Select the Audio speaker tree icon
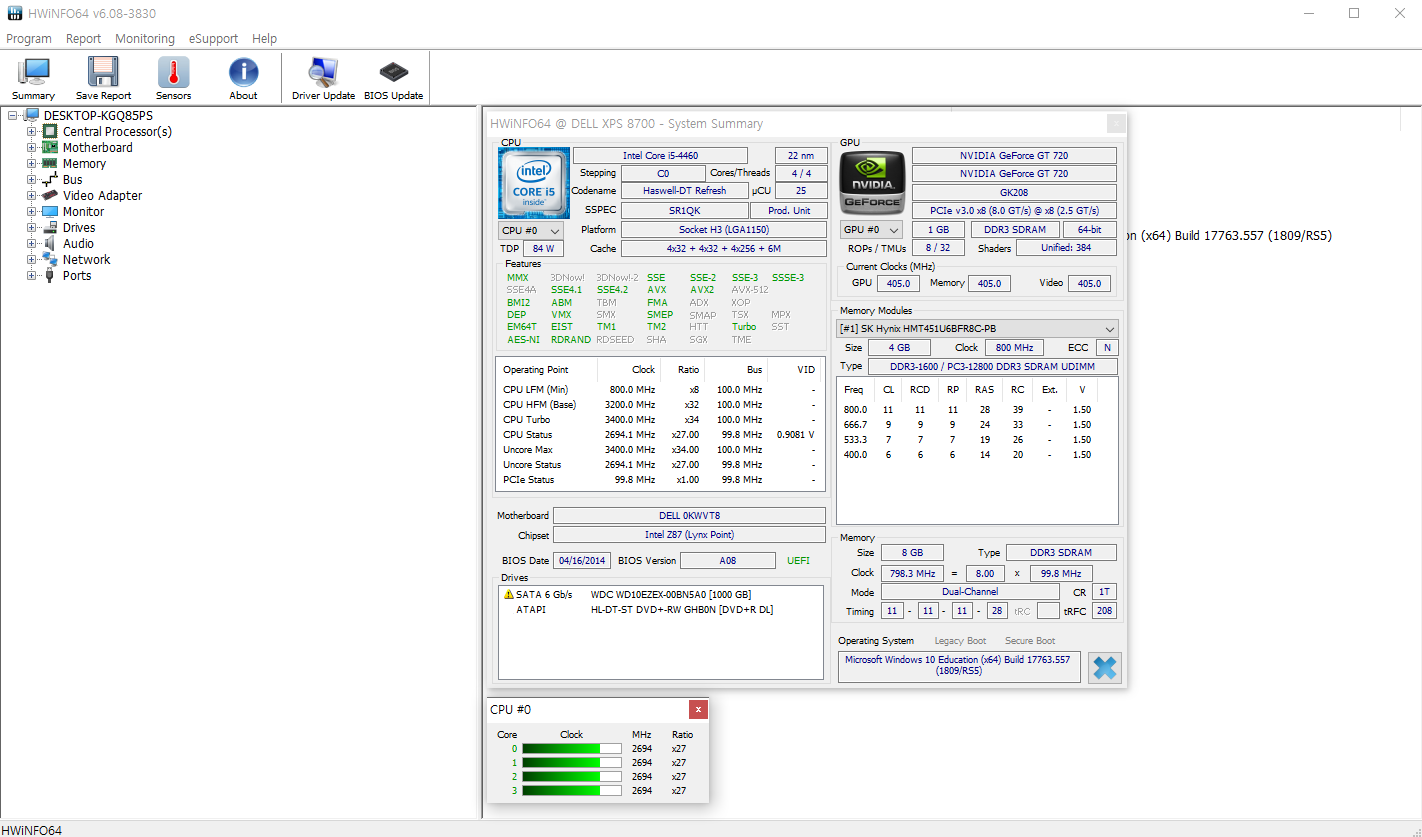The image size is (1422, 837). coord(50,243)
